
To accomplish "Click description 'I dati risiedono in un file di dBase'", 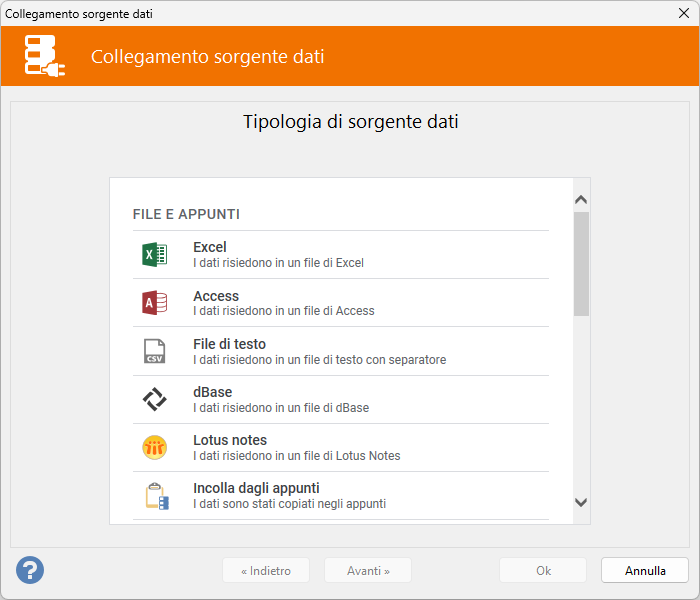I will (281, 408).
